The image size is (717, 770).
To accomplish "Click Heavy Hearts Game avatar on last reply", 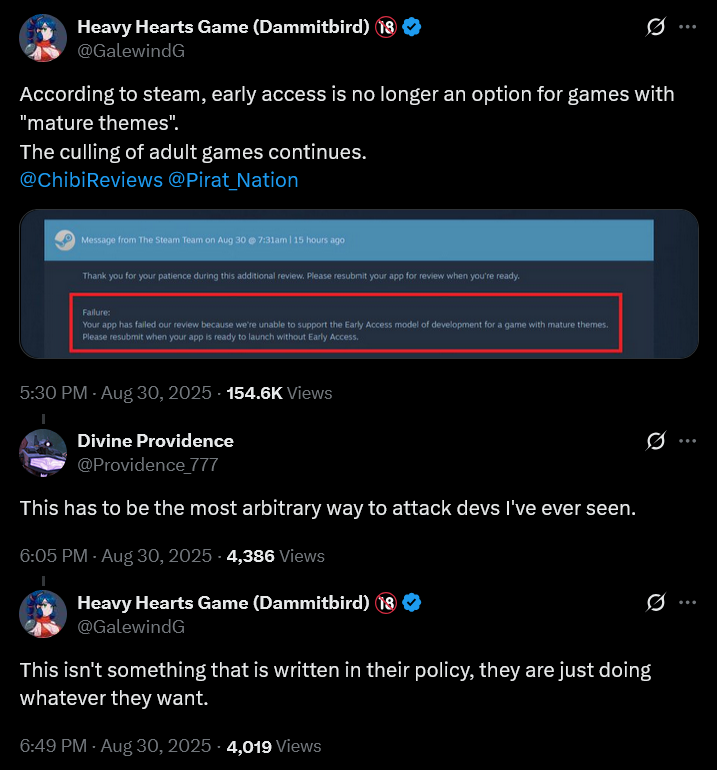I will [x=43, y=615].
